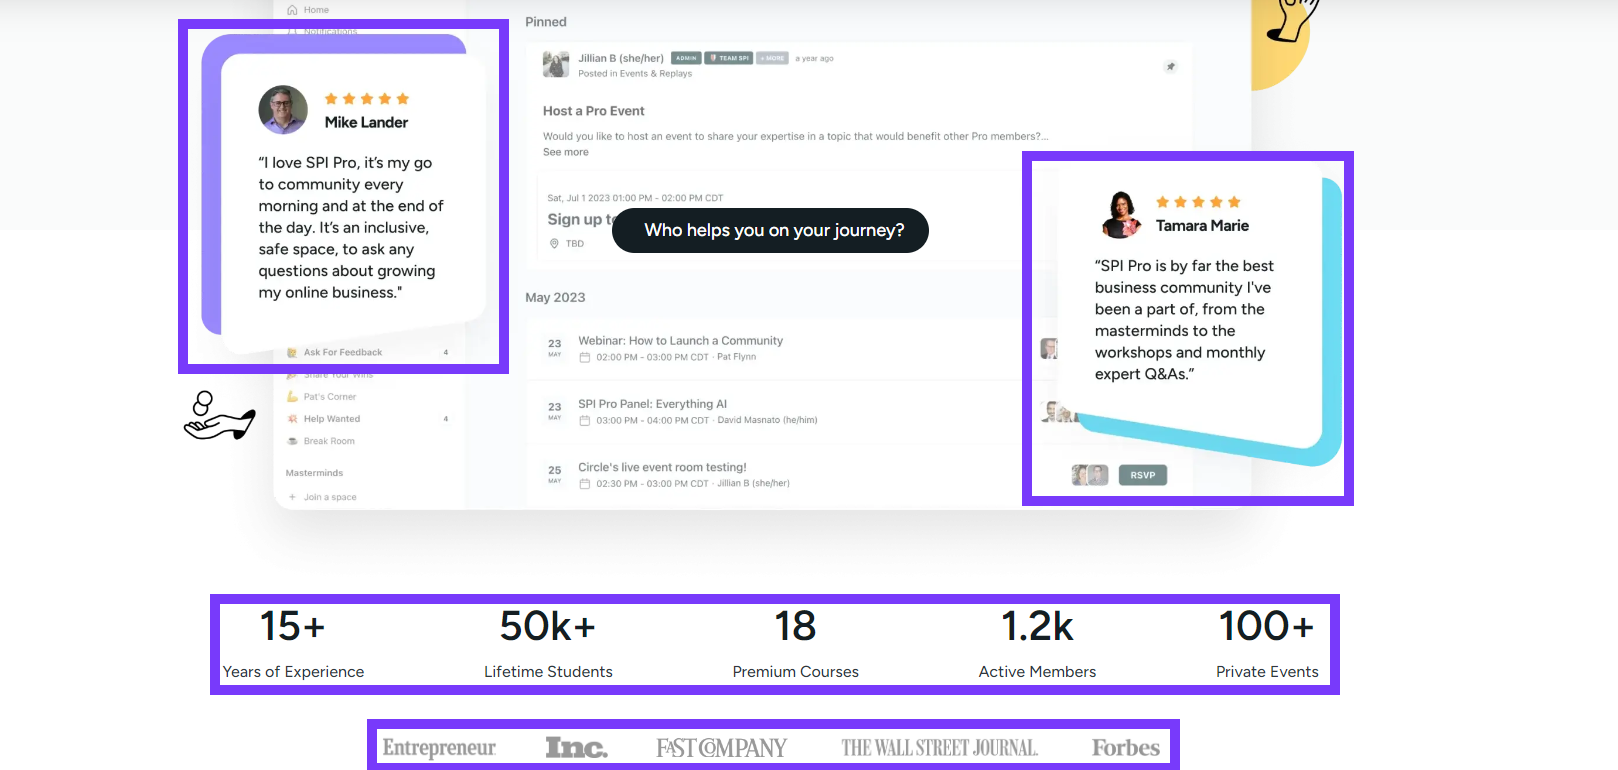Click the Help Wanted space icon
The width and height of the screenshot is (1618, 770).
[293, 419]
